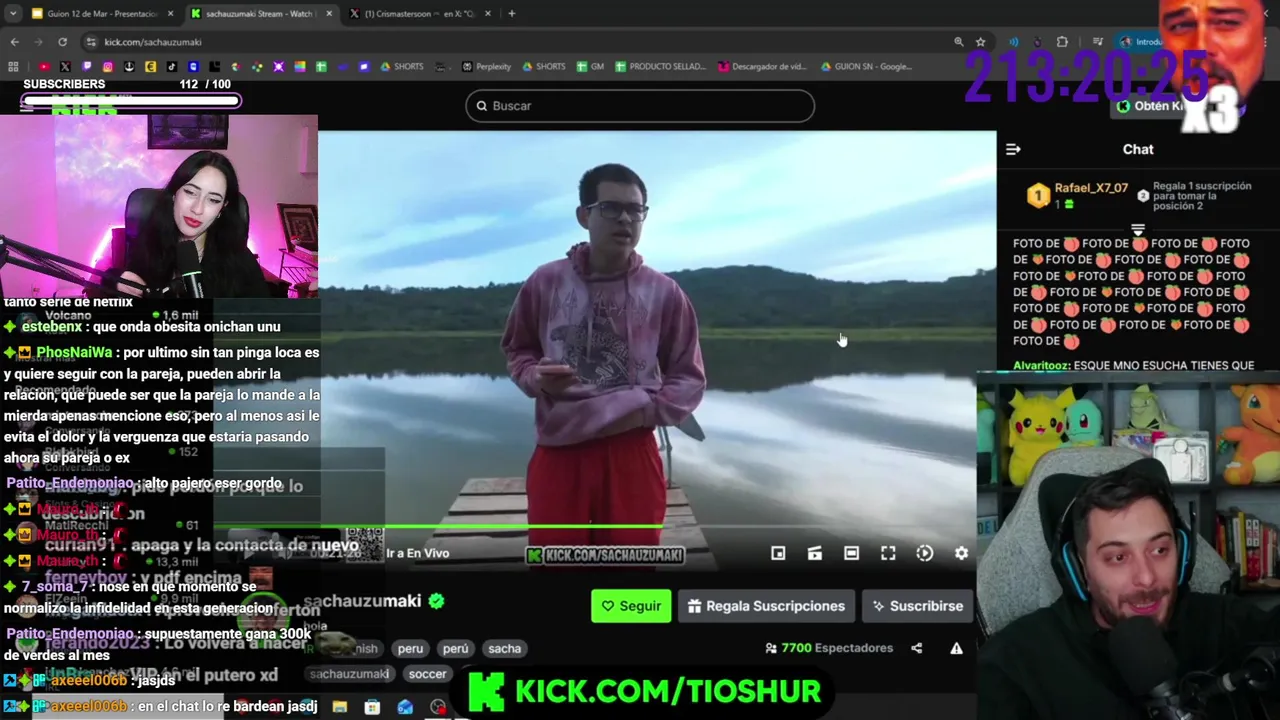Open File Explorer from the taskbar
Image resolution: width=1280 pixels, height=720 pixels.
click(x=339, y=708)
